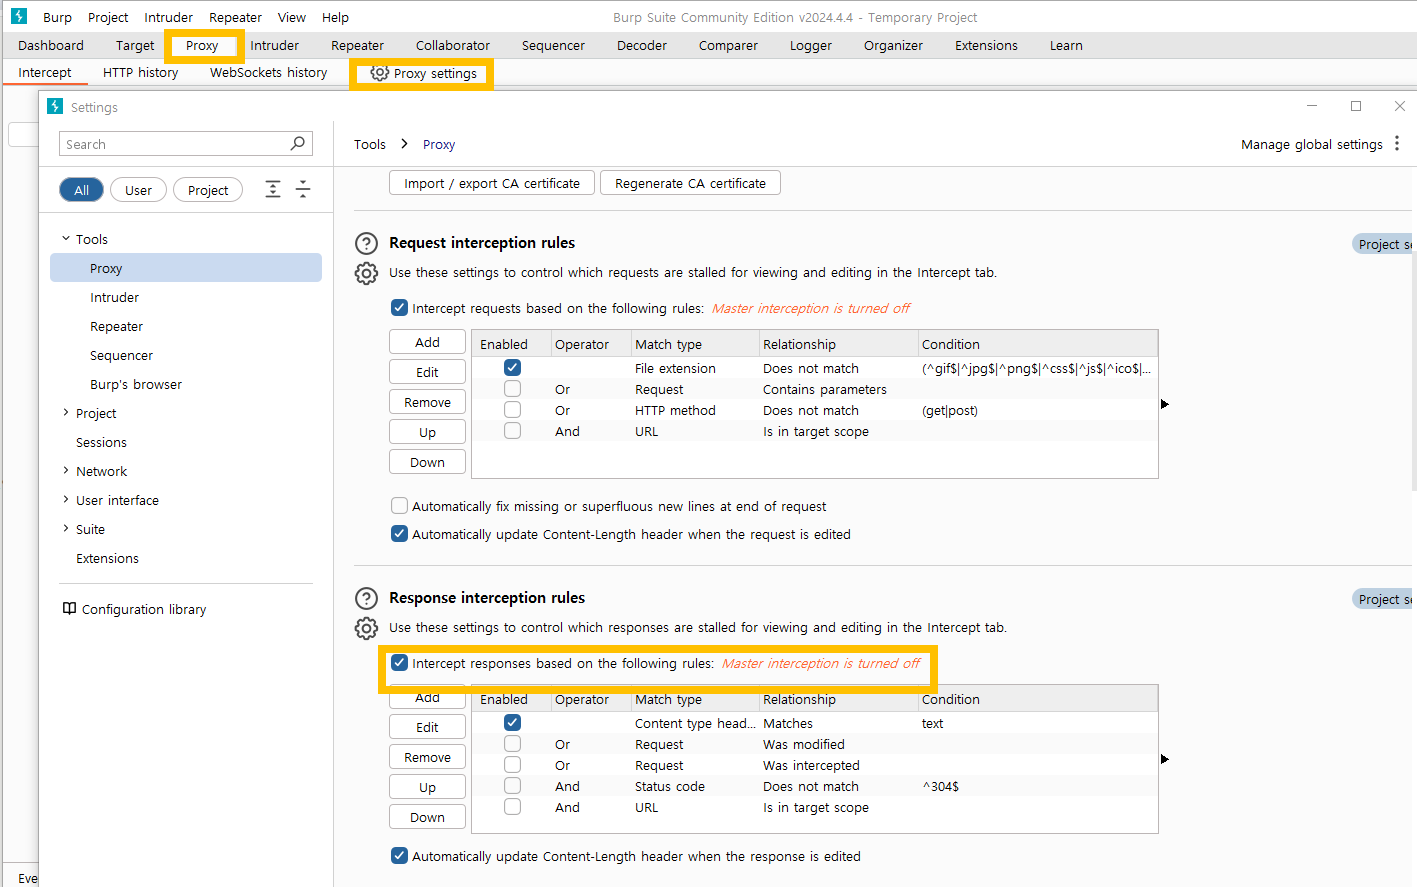The image size is (1417, 887).
Task: Open the View menu
Action: 292,17
